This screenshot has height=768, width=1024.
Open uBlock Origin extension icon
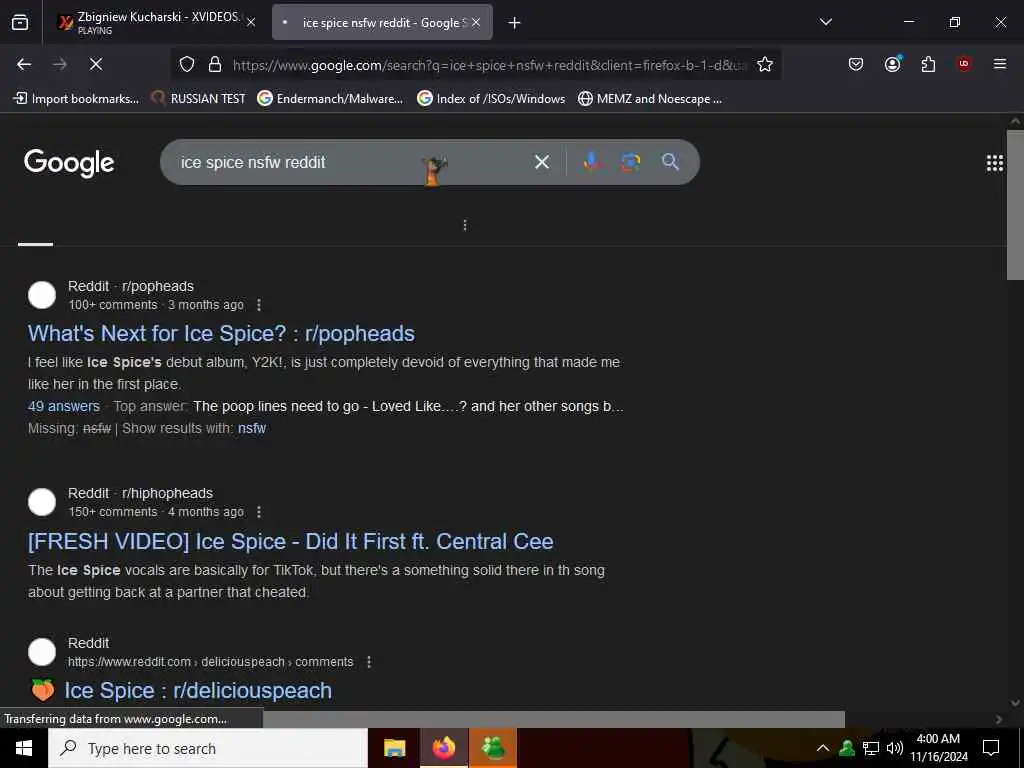tap(964, 64)
